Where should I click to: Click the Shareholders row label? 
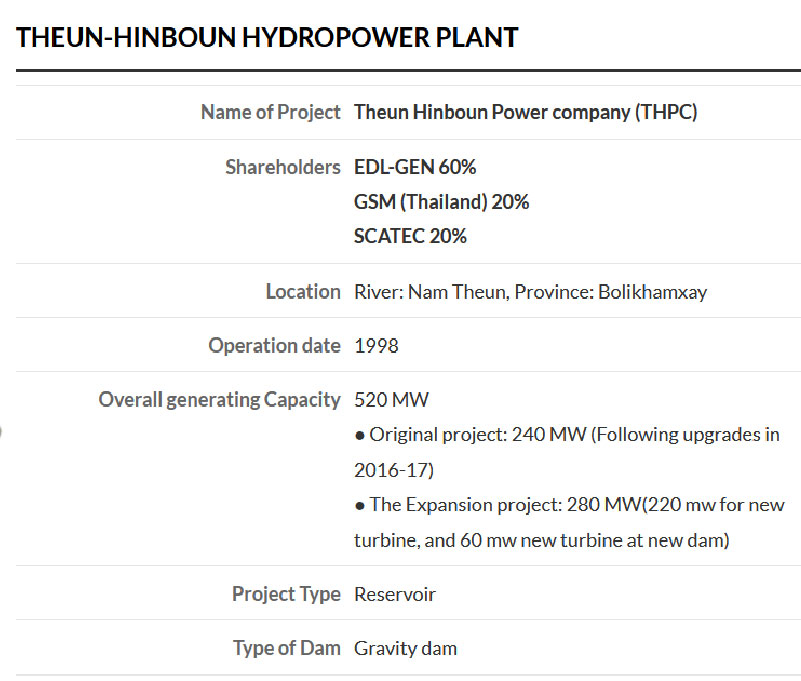coord(282,167)
